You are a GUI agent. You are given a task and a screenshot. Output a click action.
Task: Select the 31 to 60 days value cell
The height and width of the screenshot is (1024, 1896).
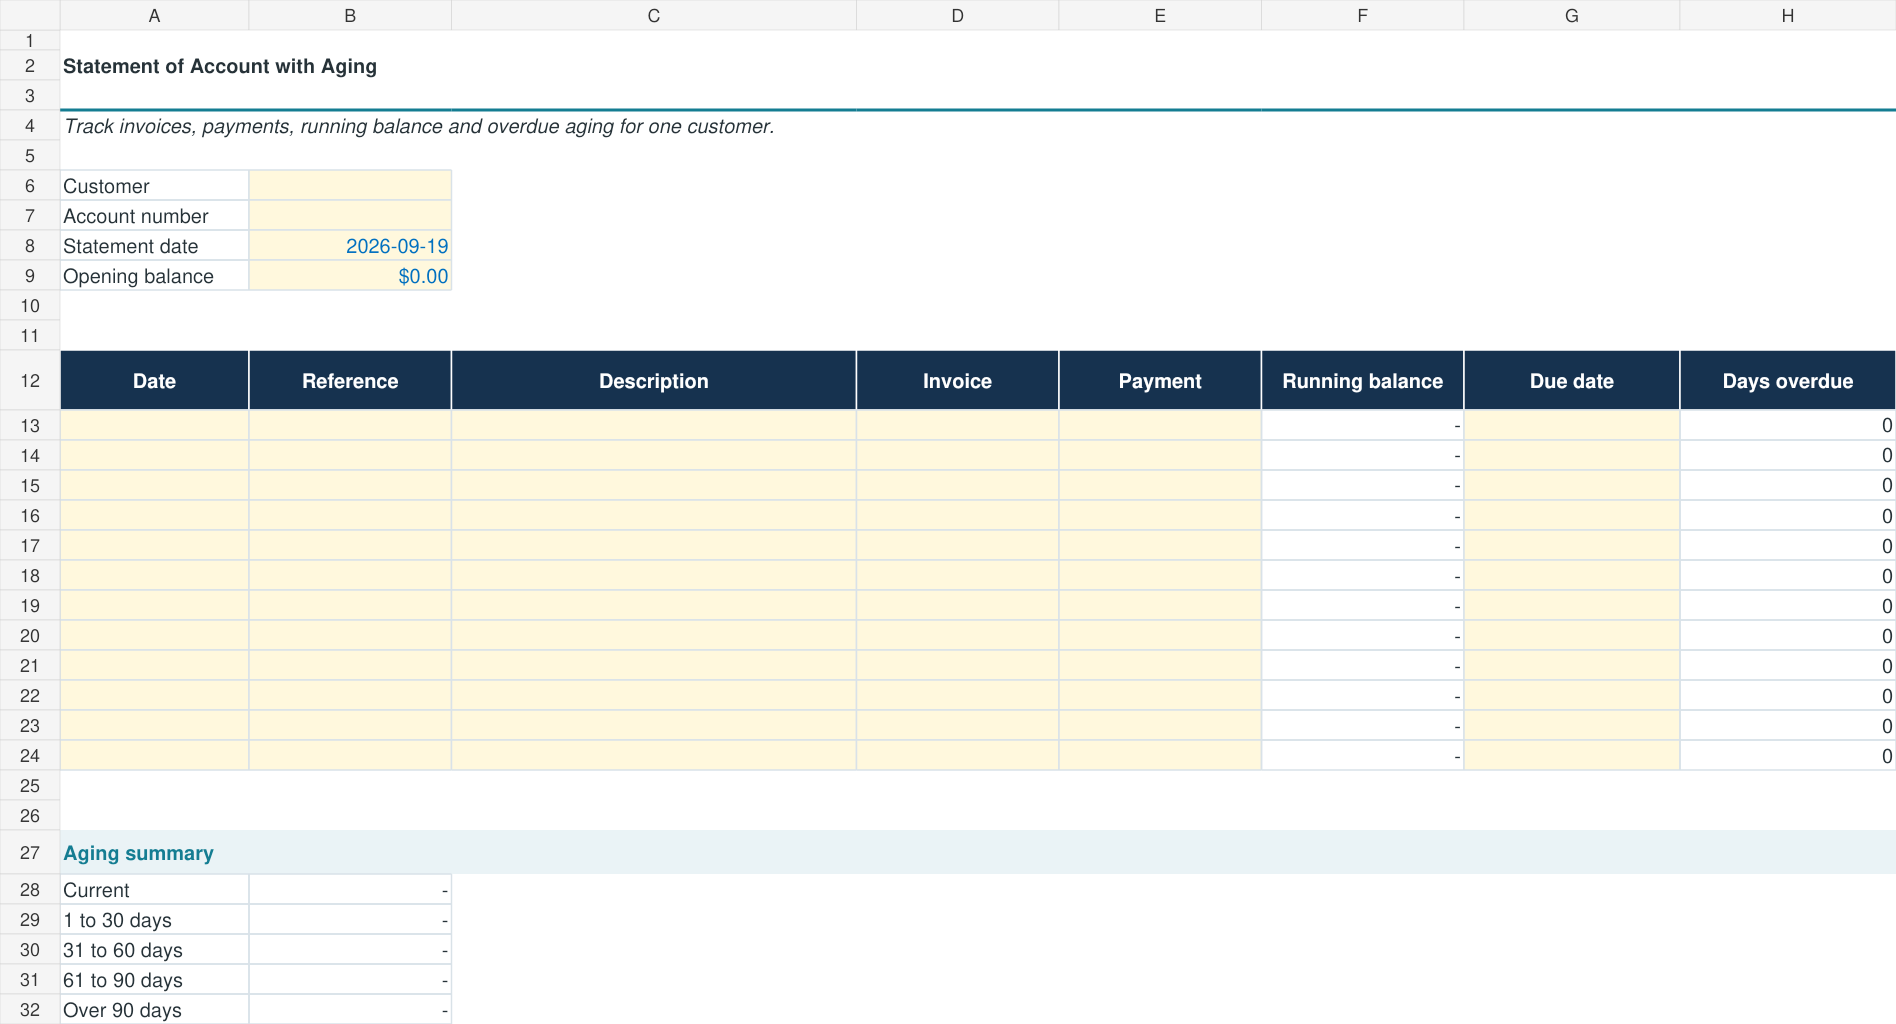tap(350, 950)
